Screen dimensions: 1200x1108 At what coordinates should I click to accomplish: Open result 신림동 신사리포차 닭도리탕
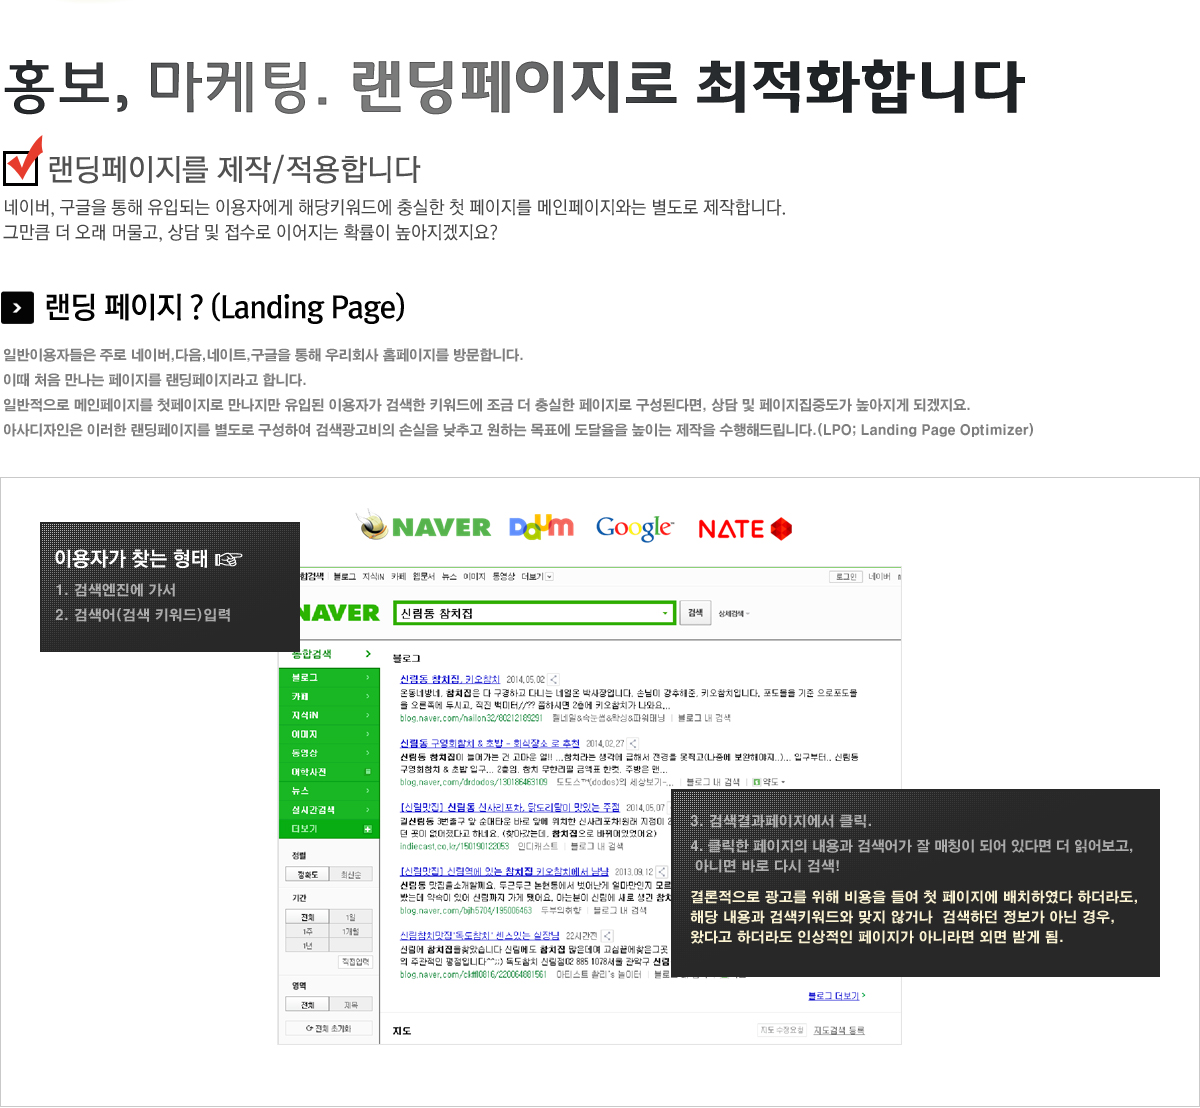(510, 807)
